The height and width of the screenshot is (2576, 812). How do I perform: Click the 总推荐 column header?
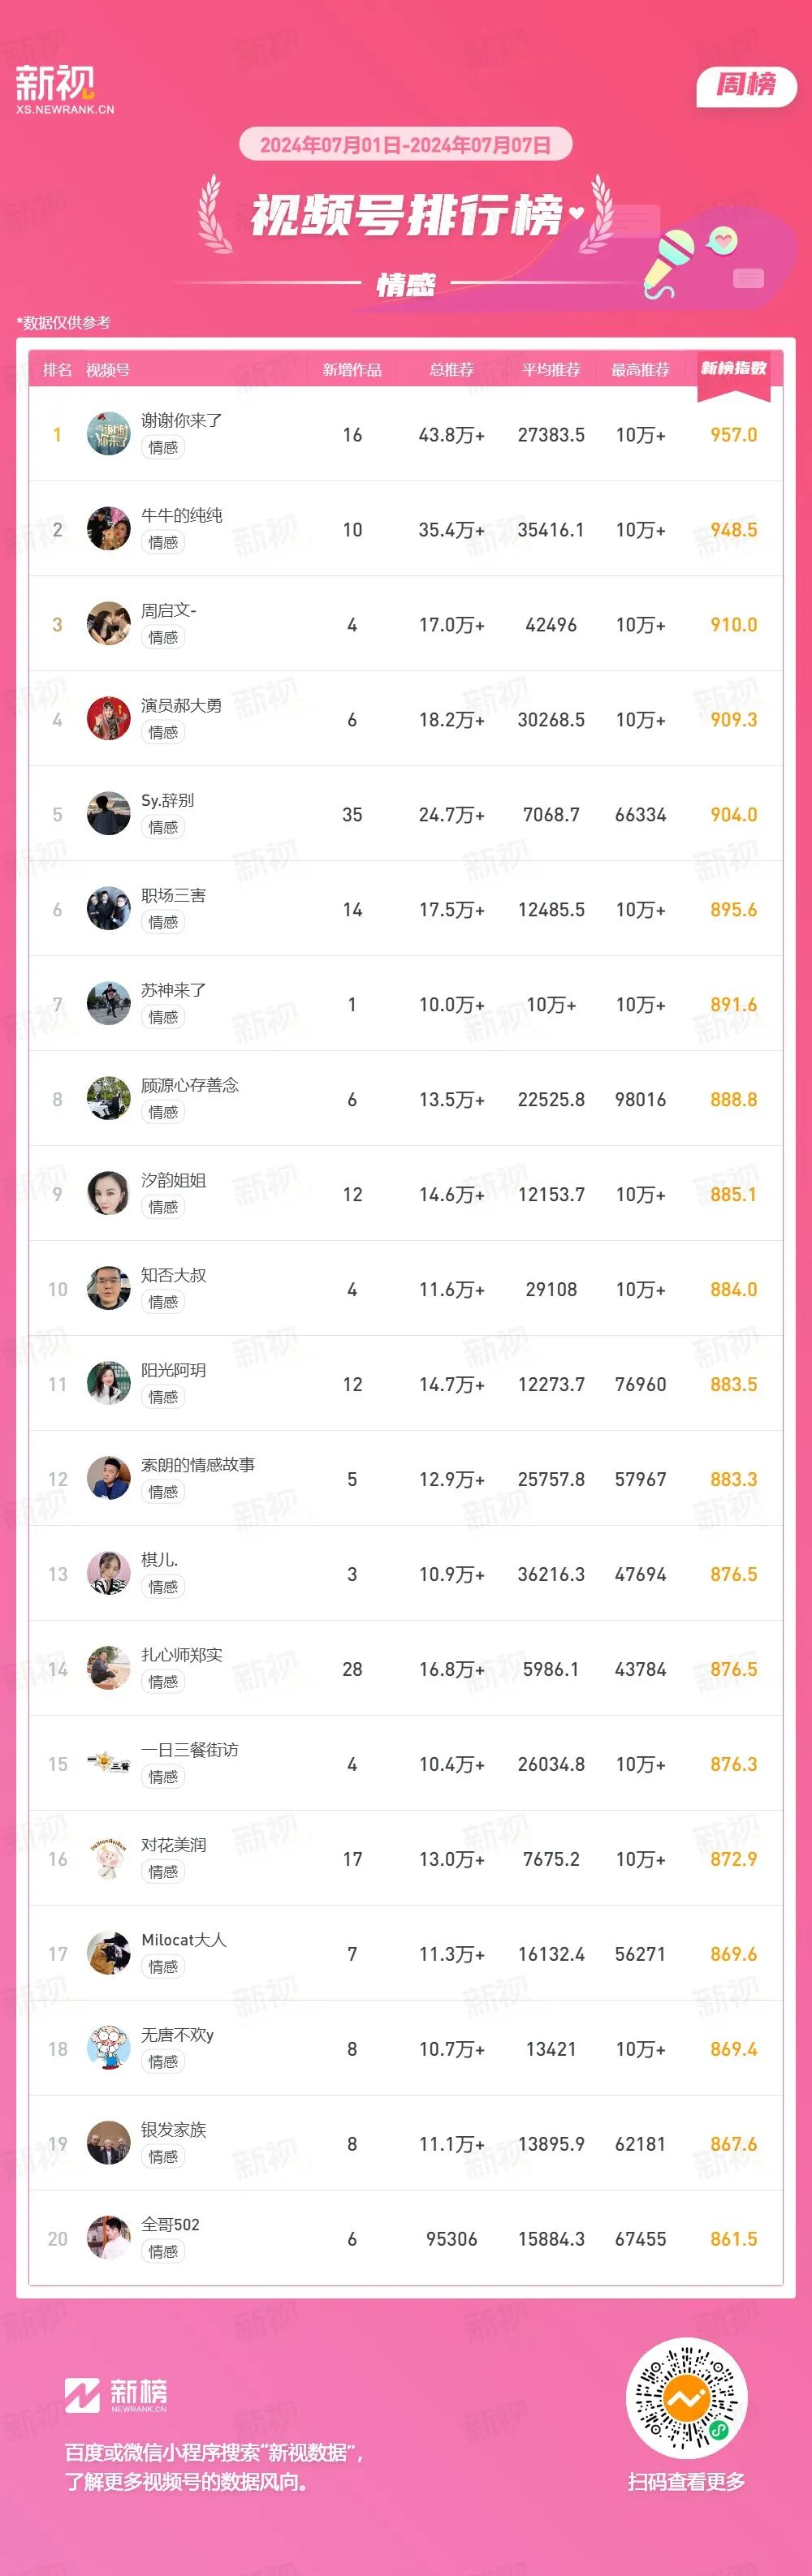tap(451, 370)
